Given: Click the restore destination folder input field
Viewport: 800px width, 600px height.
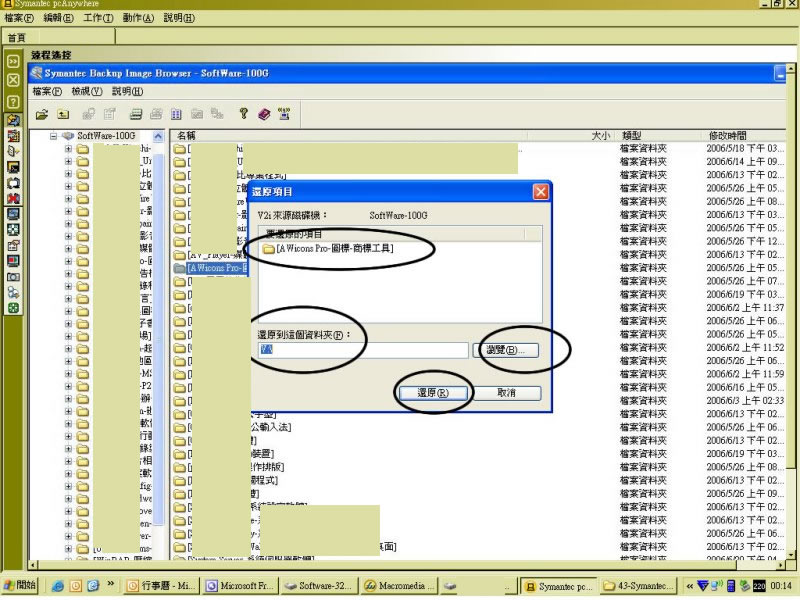Looking at the screenshot, I should tap(363, 350).
